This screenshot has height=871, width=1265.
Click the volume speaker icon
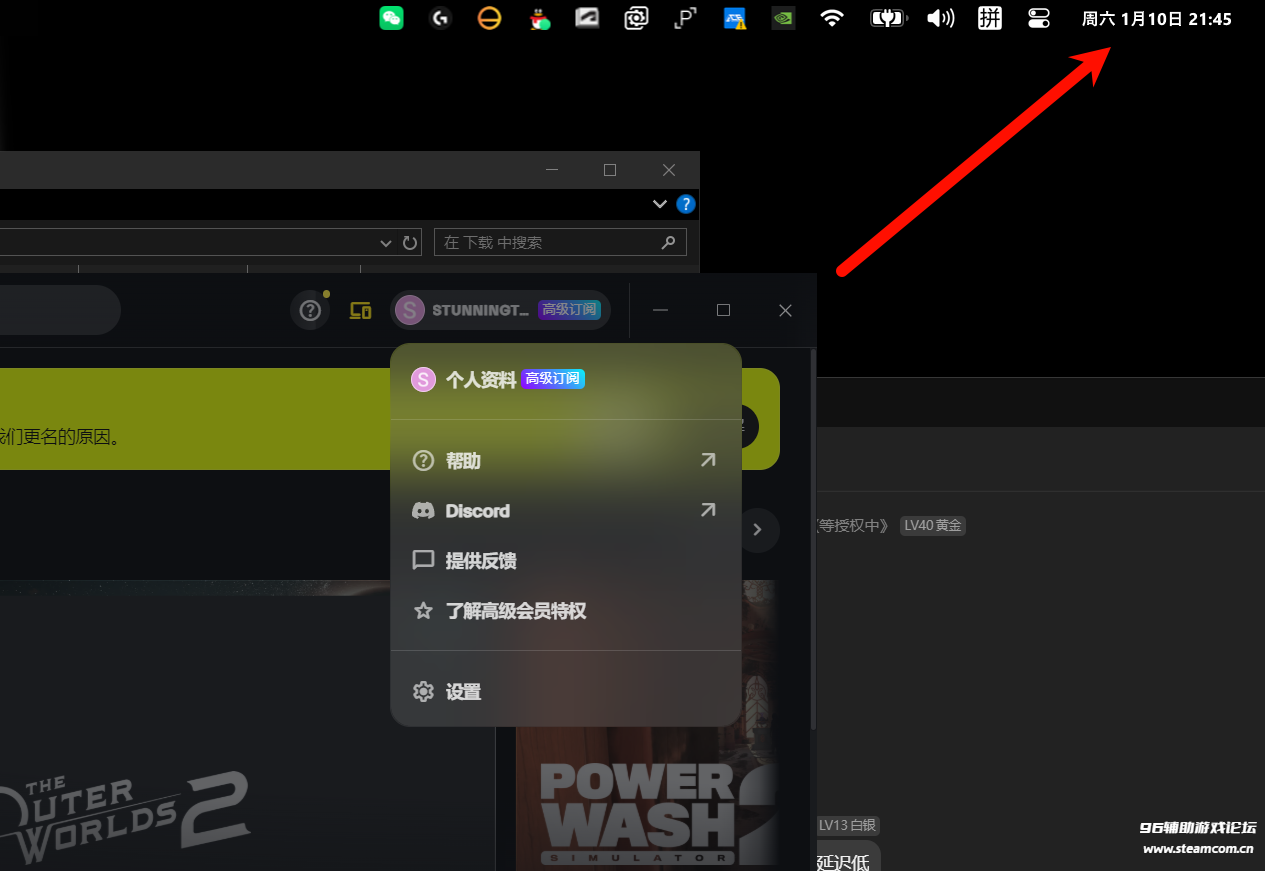pos(940,18)
